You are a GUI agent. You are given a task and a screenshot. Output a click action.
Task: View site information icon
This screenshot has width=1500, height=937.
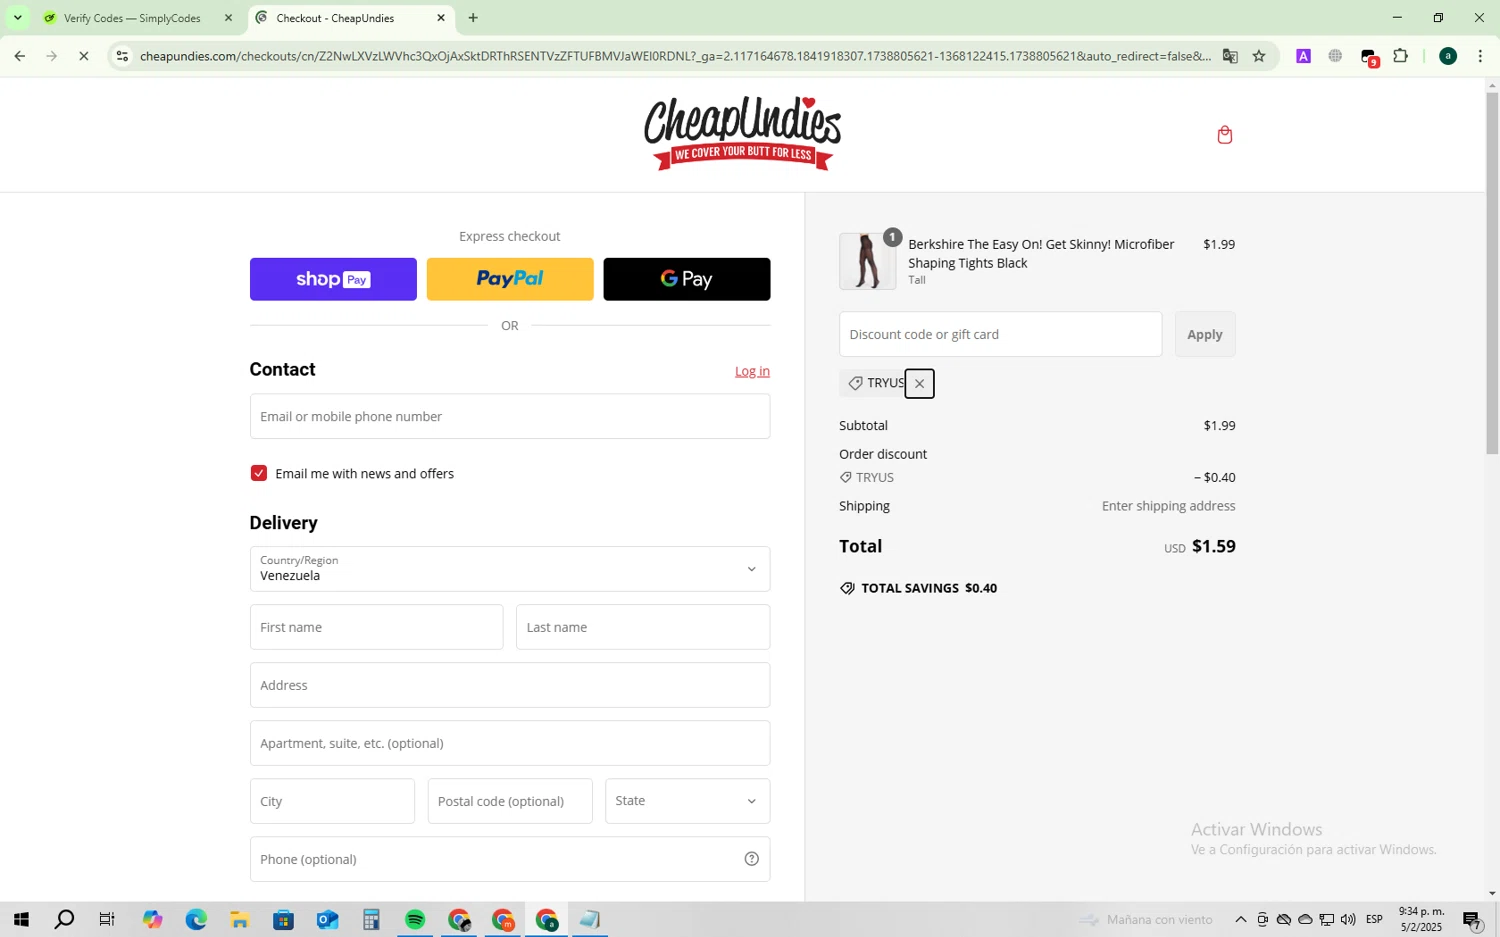pyautogui.click(x=122, y=56)
